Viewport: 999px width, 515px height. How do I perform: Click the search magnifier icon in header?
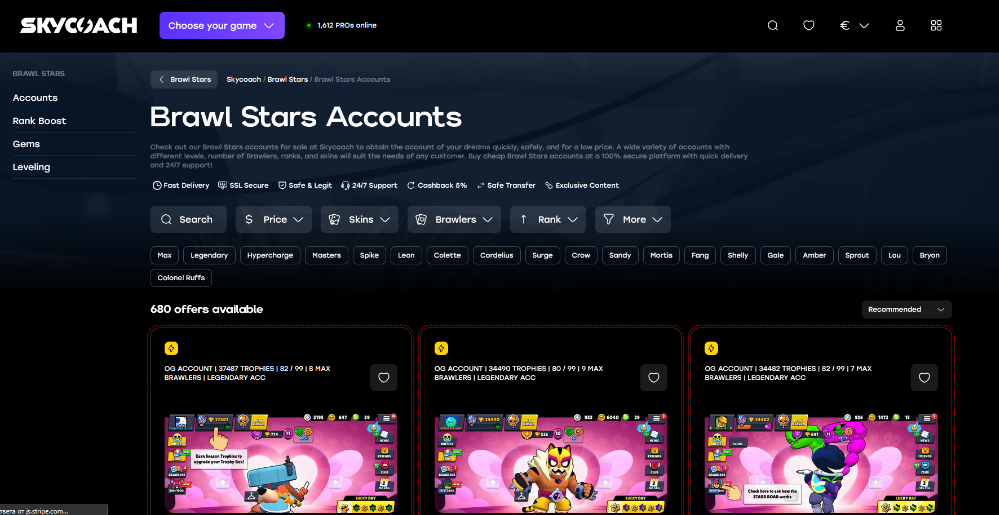(772, 25)
